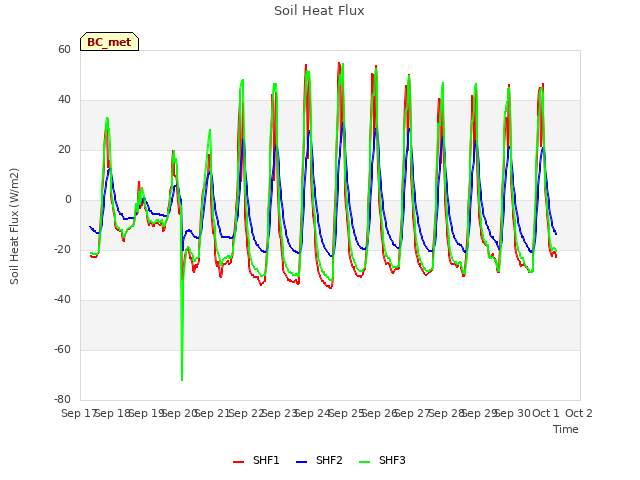
Task: Click the green spike near -72 W/m2
Action: pos(182,378)
